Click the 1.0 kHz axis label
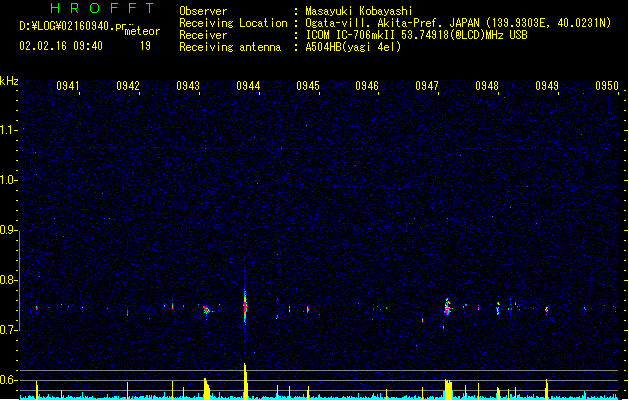 click(x=9, y=180)
